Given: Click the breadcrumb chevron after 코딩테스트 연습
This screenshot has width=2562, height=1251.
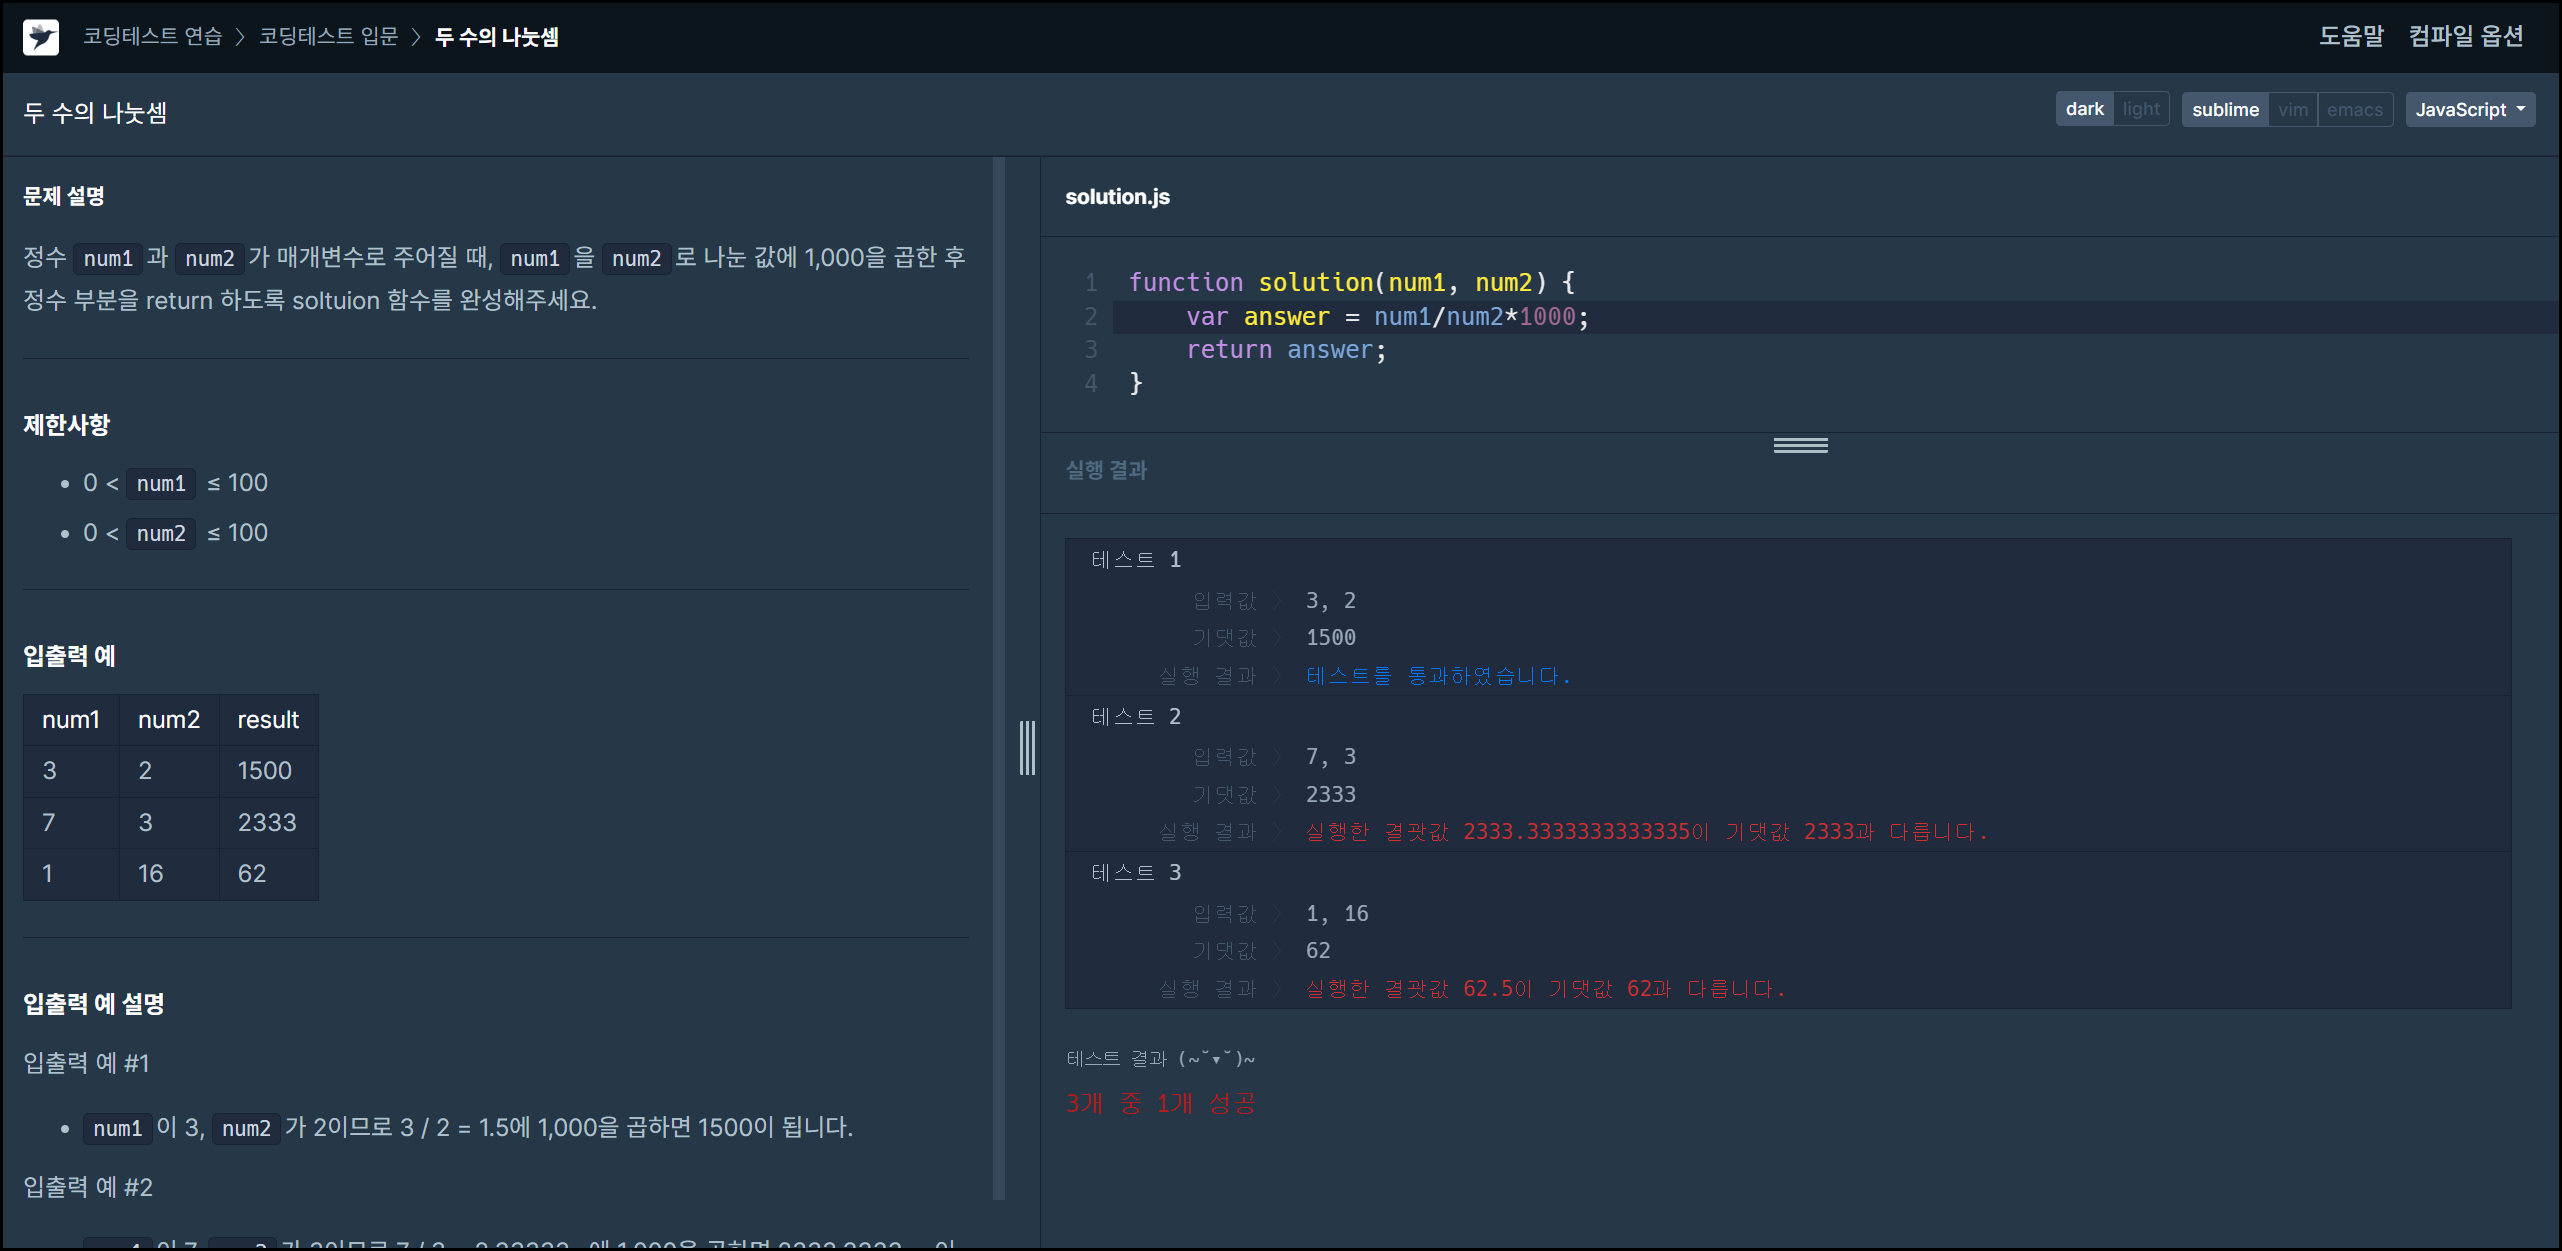Looking at the screenshot, I should click(240, 37).
